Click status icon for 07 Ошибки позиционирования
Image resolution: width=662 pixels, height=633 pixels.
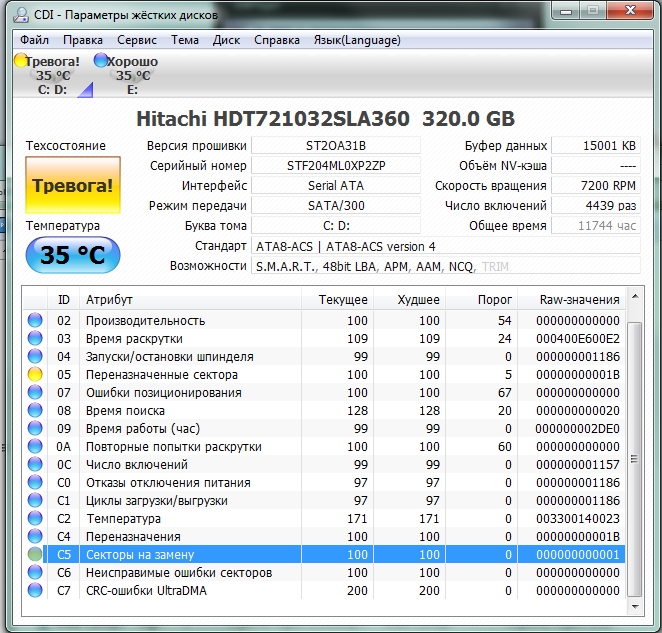point(35,392)
